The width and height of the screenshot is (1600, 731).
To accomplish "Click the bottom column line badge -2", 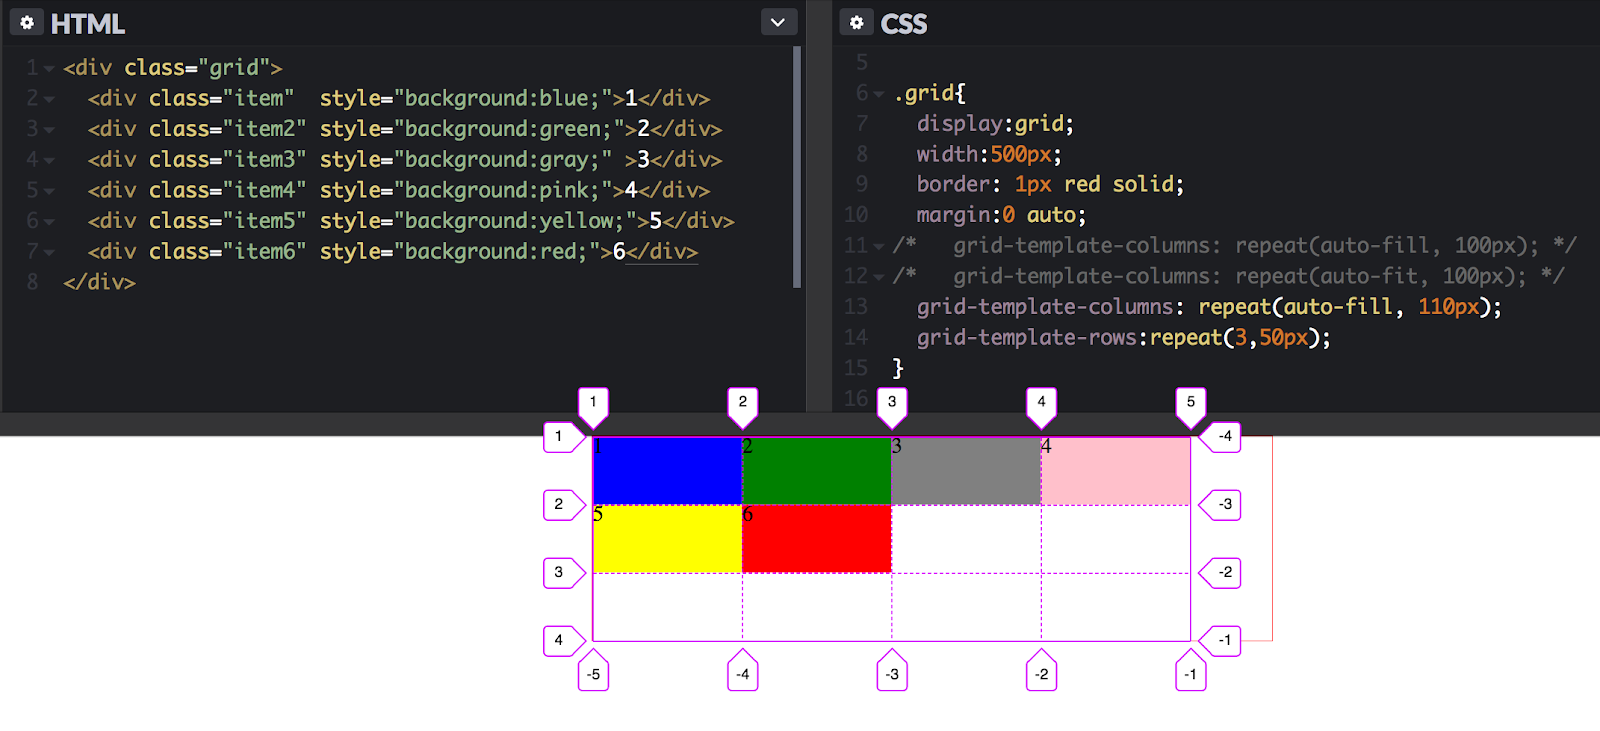I will tap(1041, 673).
